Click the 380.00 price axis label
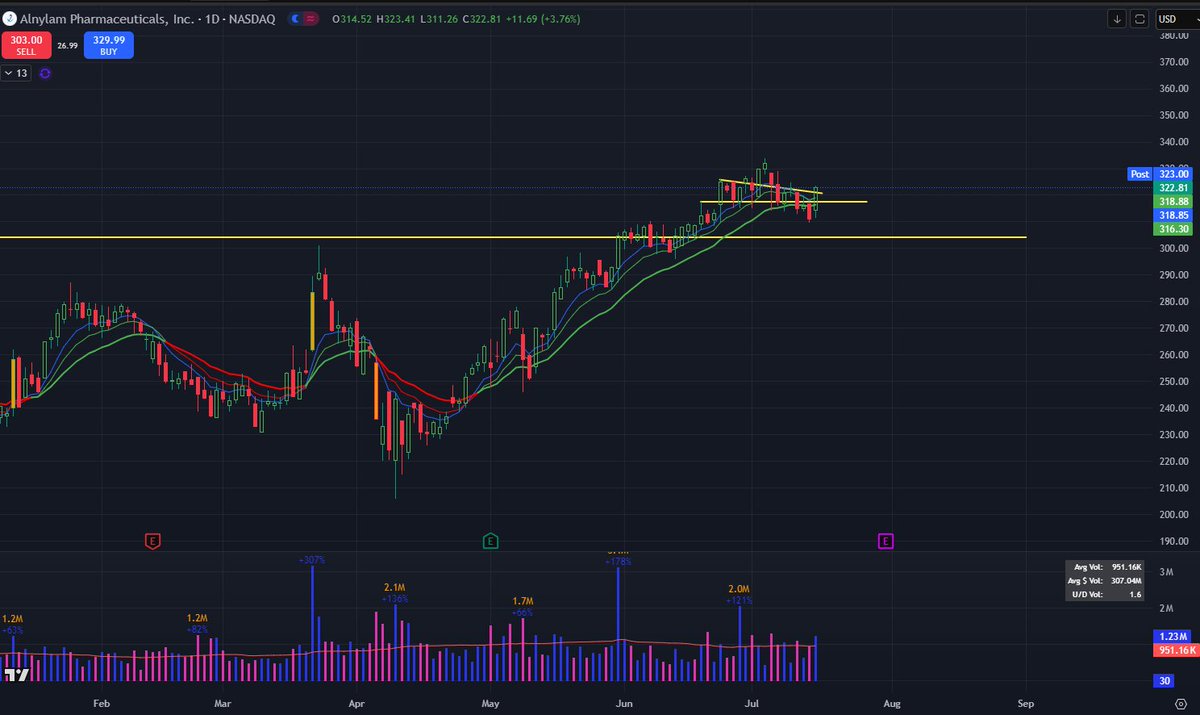 pyautogui.click(x=1173, y=36)
